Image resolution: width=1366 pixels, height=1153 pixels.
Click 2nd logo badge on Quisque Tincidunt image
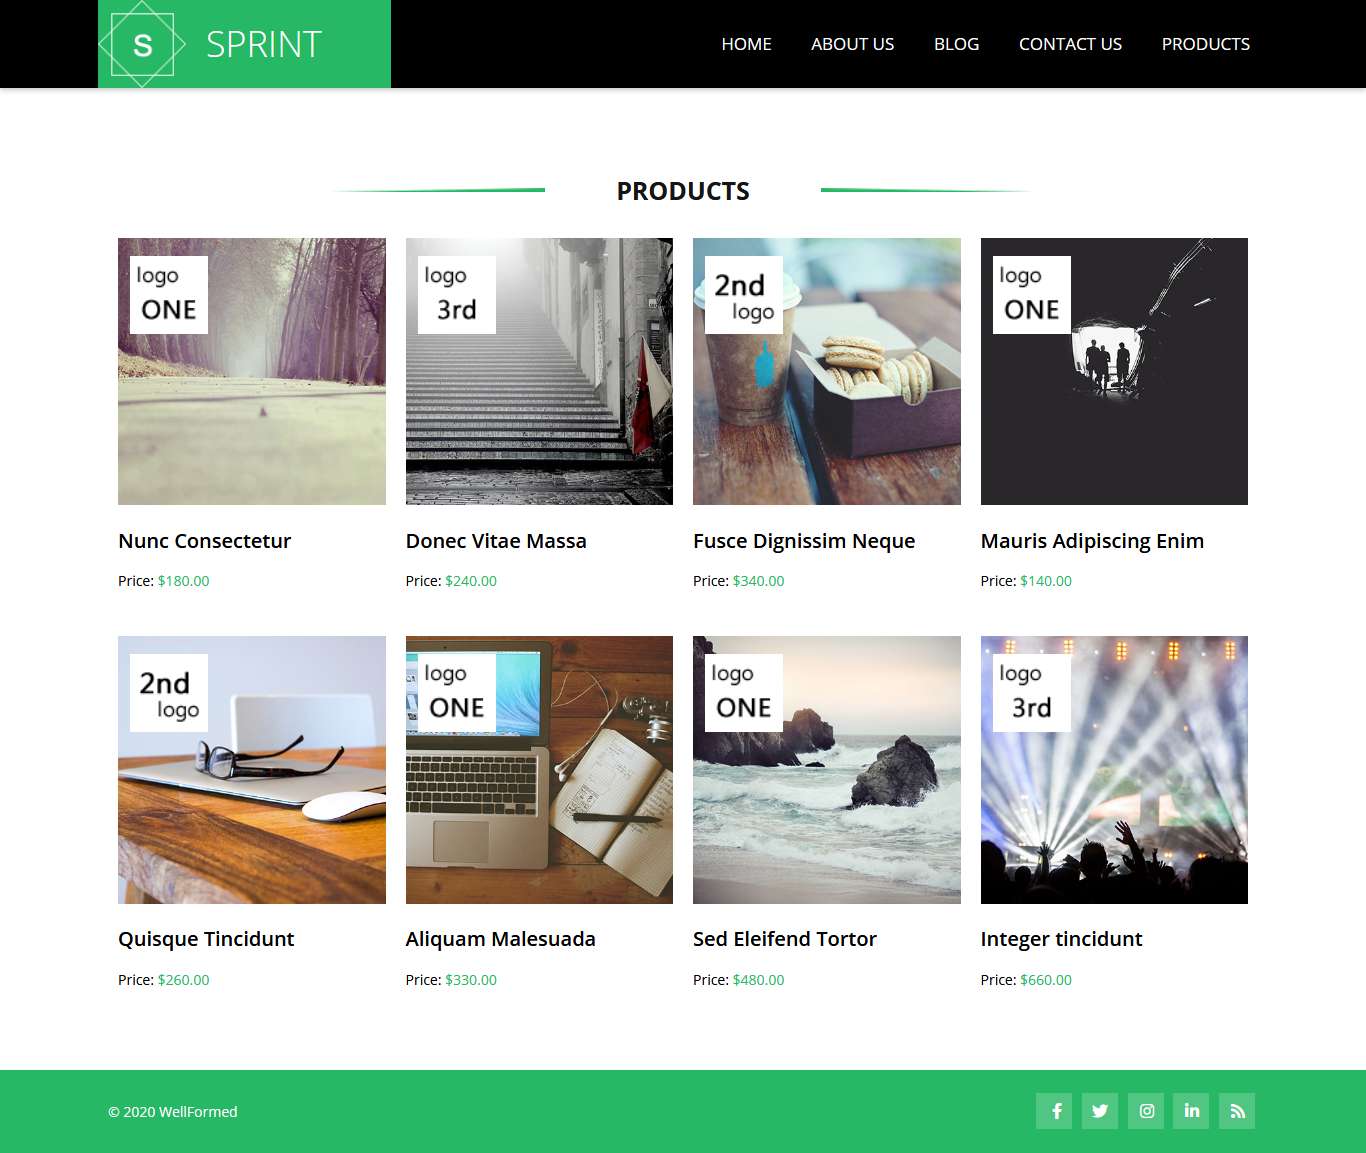click(169, 693)
